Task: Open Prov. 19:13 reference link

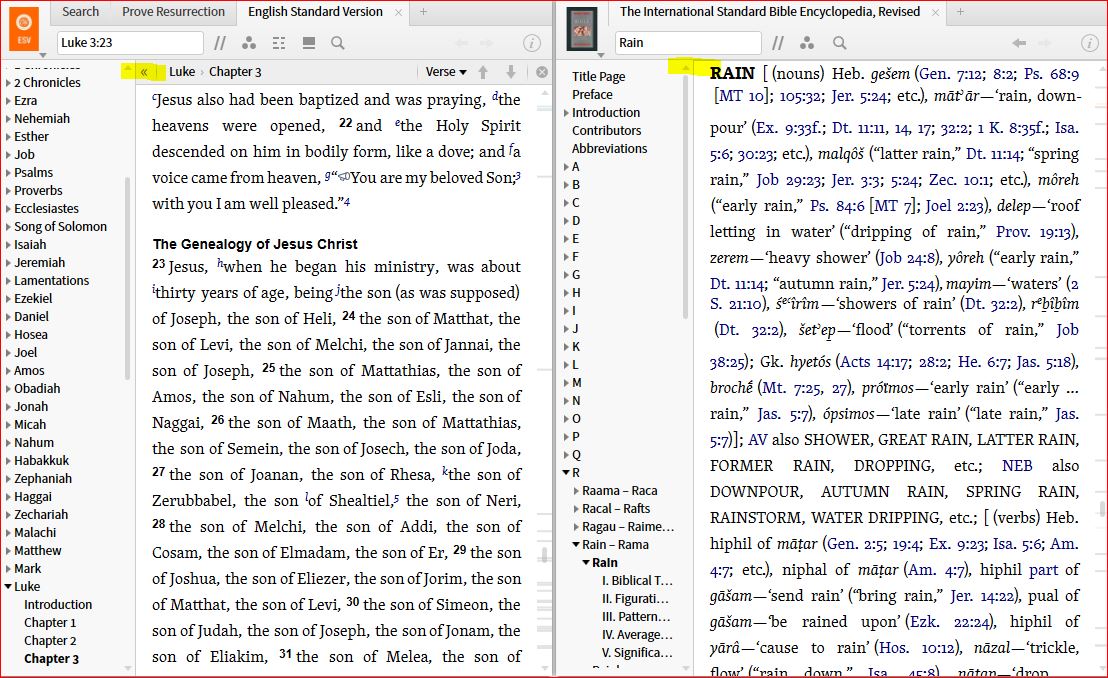Action: [x=1035, y=232]
